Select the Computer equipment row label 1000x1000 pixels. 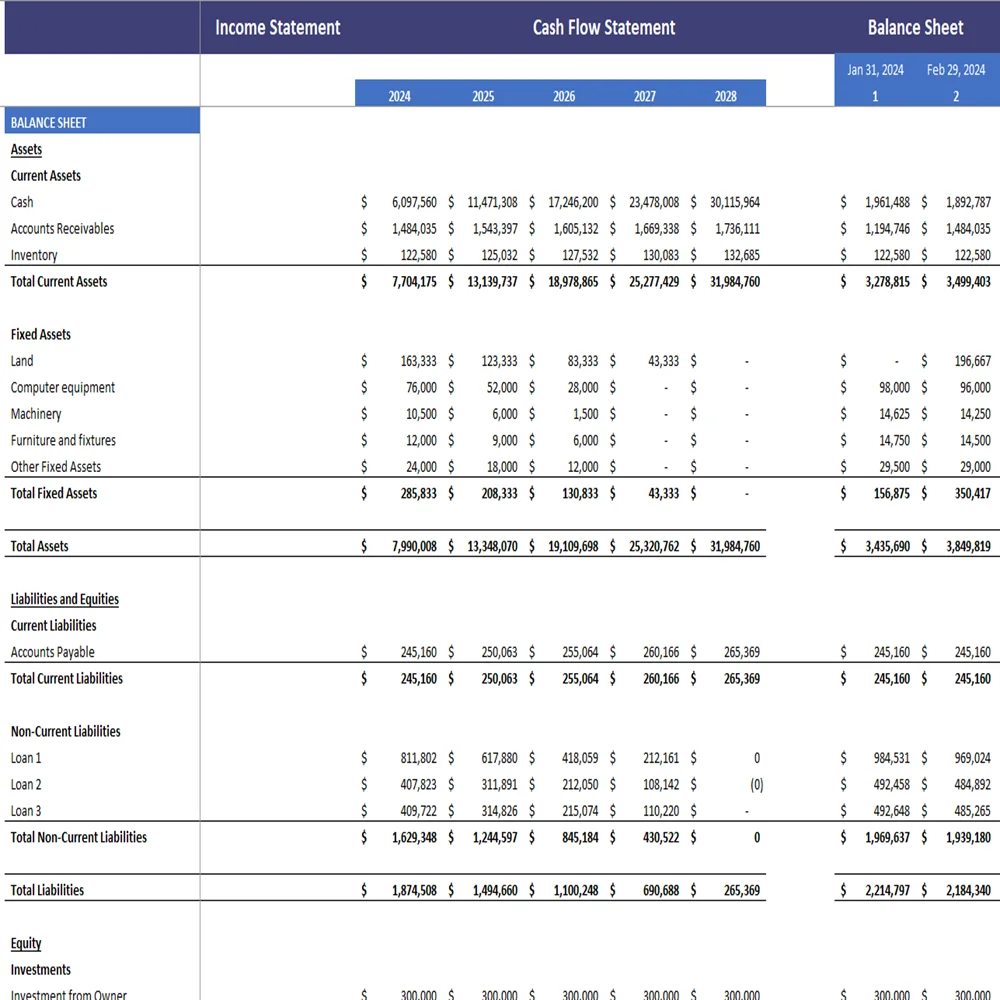point(62,387)
